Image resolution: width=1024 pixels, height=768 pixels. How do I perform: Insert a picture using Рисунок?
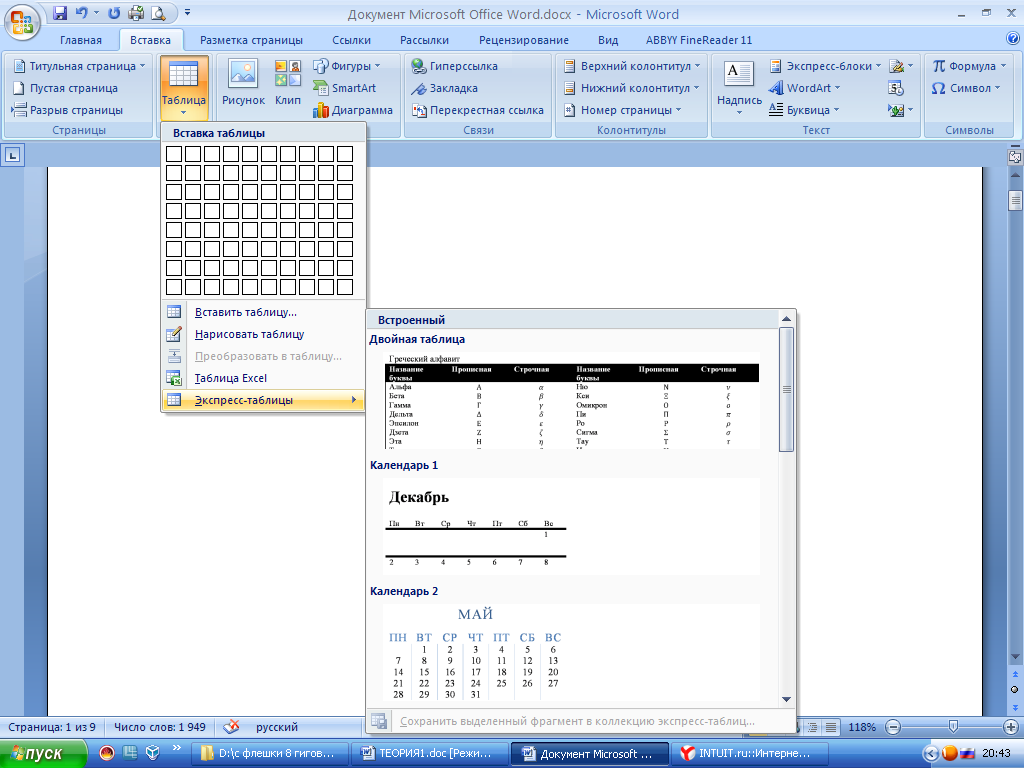tap(243, 83)
